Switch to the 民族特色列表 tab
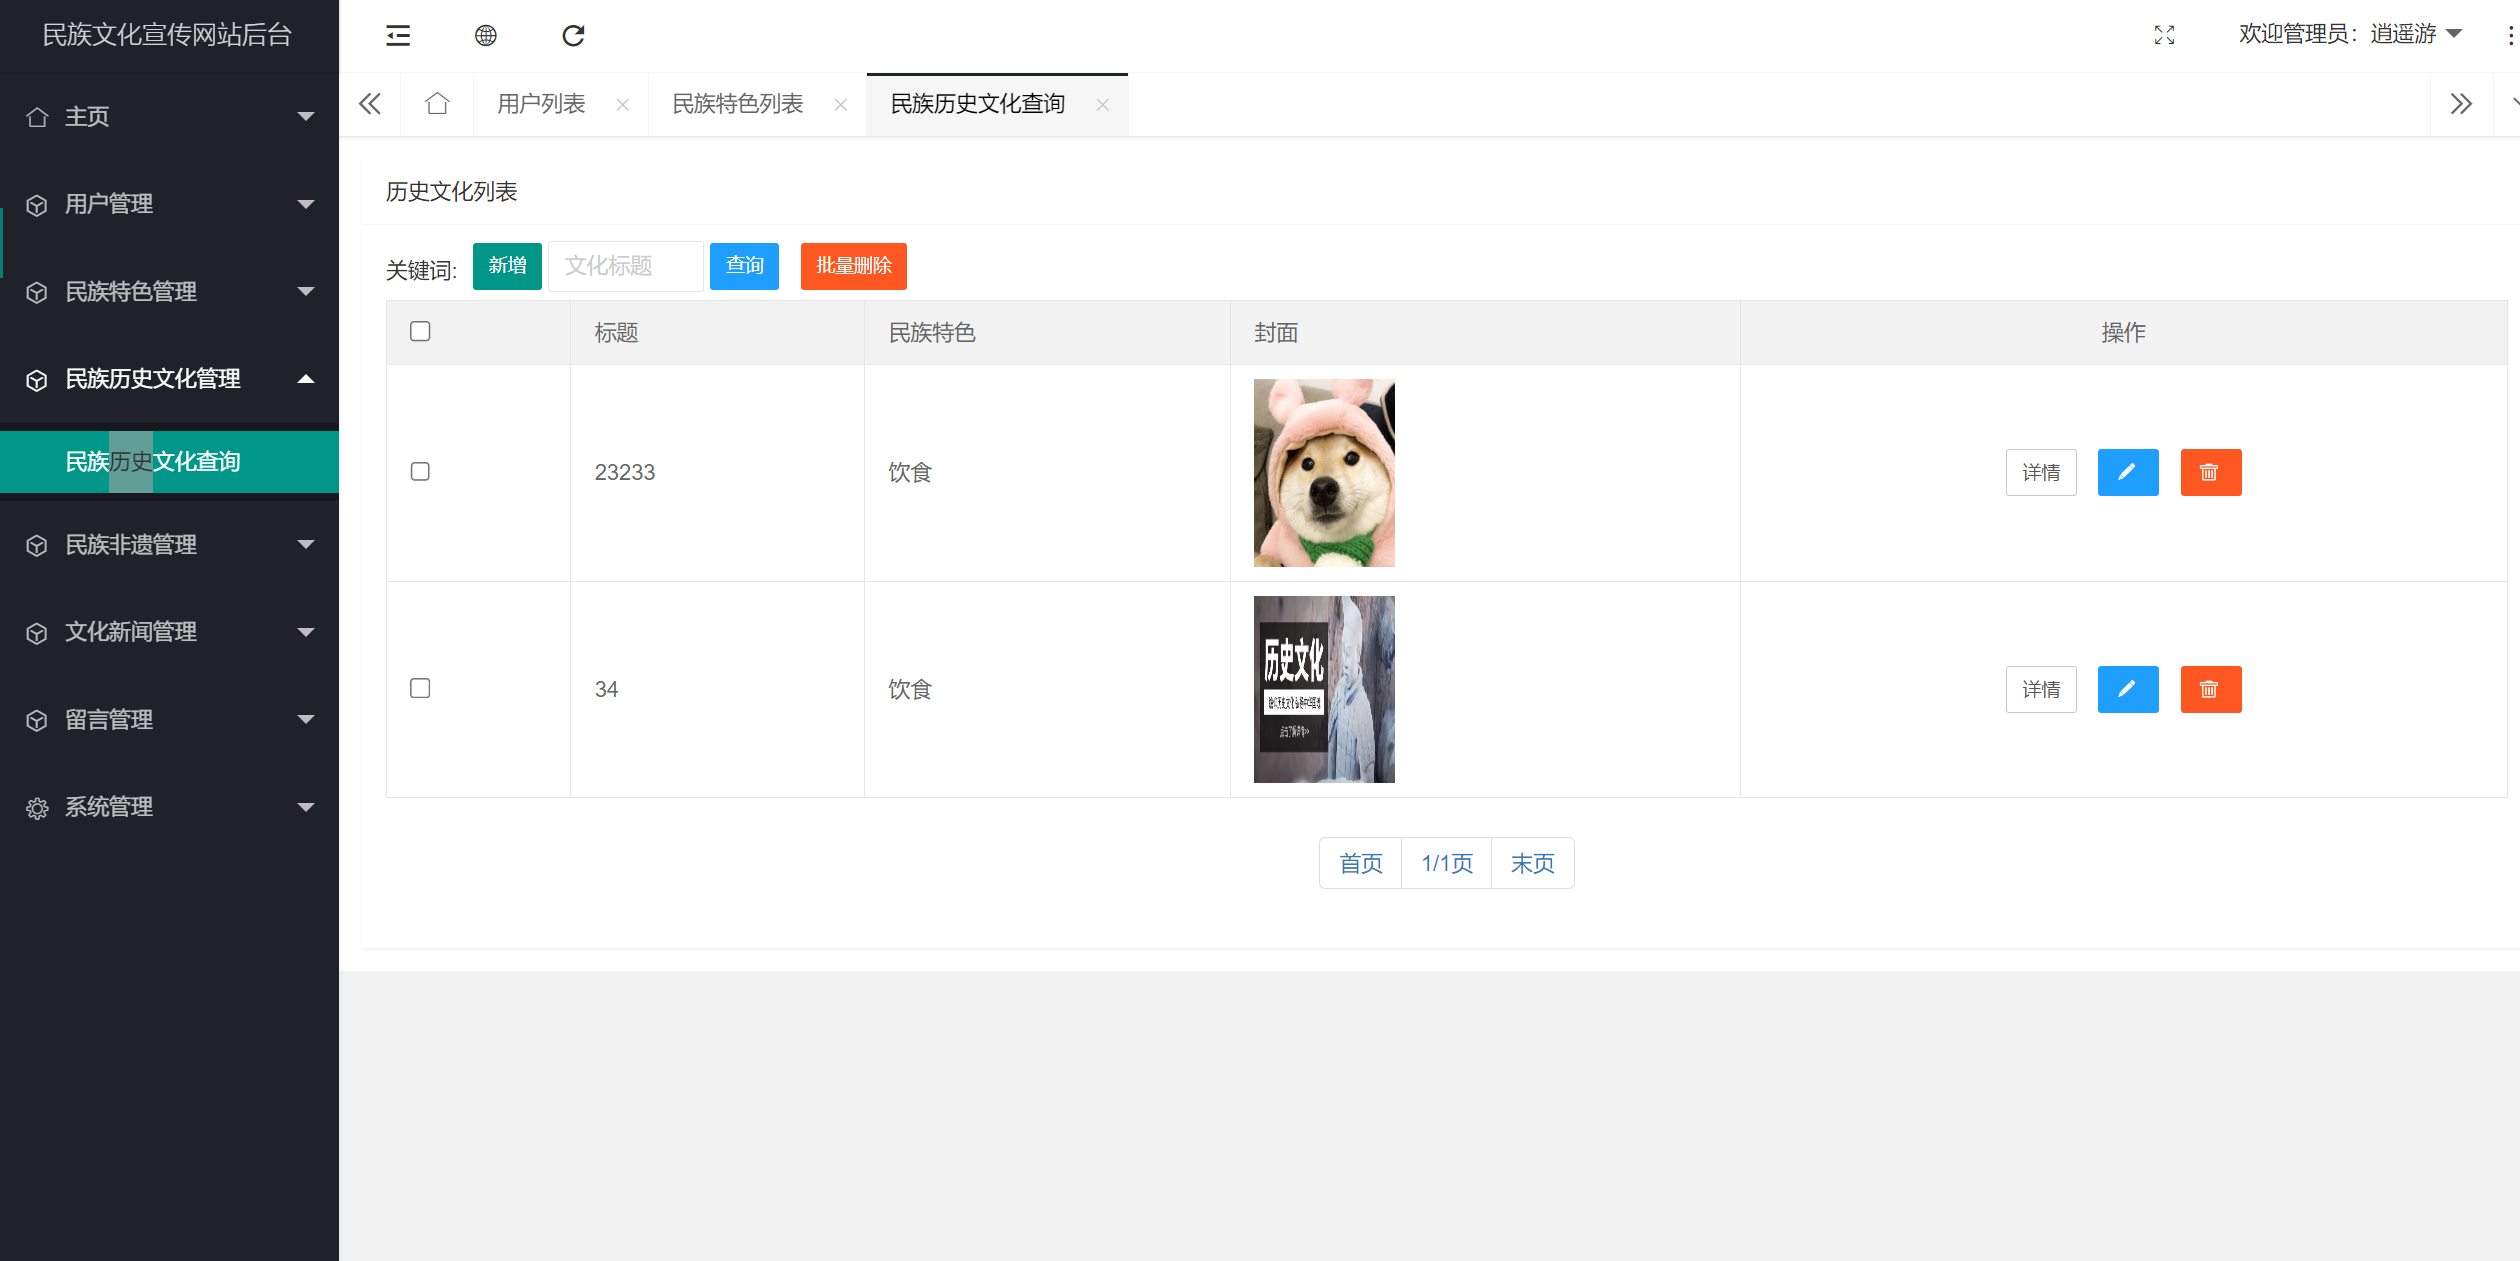This screenshot has height=1261, width=2520. click(738, 104)
